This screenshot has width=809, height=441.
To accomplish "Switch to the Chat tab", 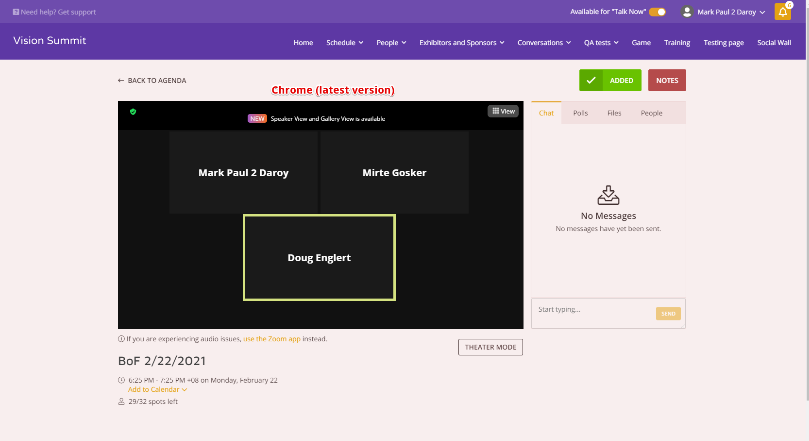I will click(546, 112).
